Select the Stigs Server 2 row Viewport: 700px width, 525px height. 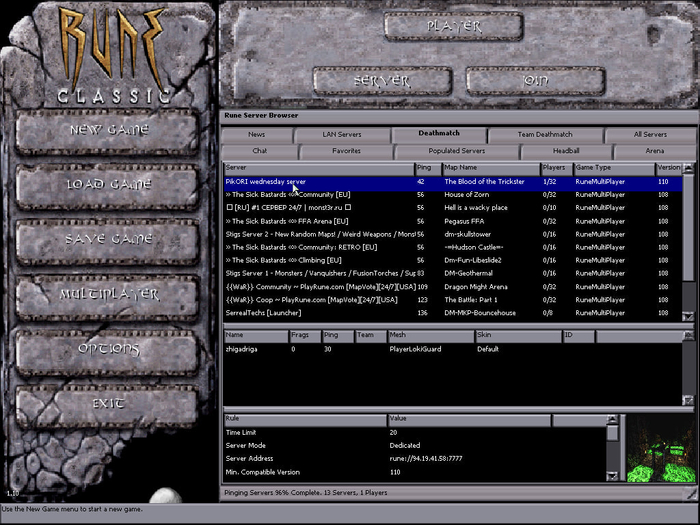coord(320,234)
